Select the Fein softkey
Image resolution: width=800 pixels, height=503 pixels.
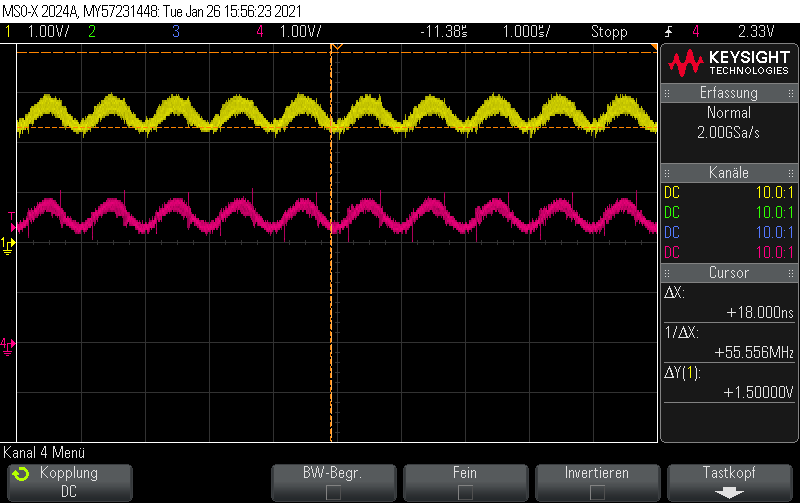point(465,483)
